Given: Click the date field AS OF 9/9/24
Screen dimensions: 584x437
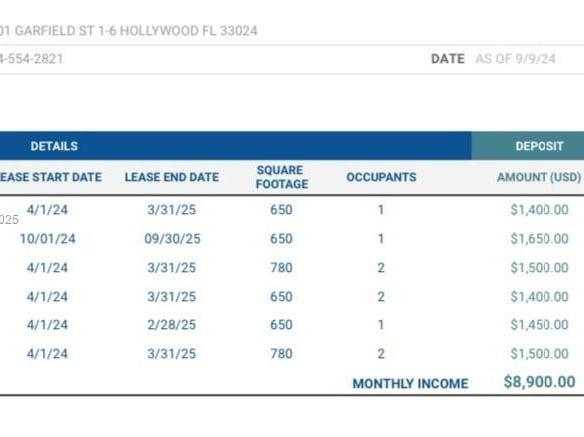Looking at the screenshot, I should [x=515, y=59].
